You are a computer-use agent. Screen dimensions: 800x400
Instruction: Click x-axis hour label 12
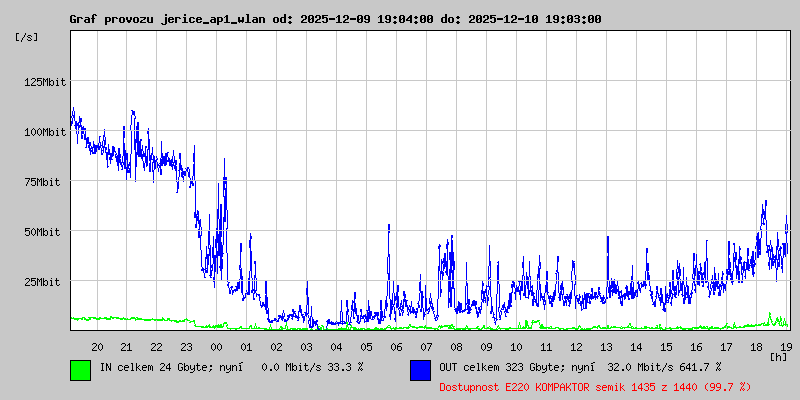(576, 347)
